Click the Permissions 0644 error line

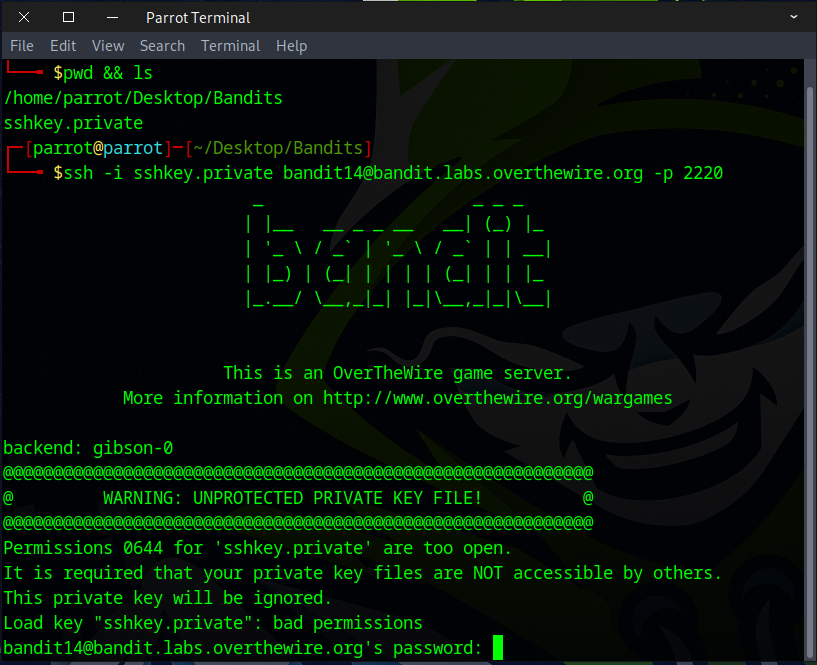pyautogui.click(x=257, y=548)
